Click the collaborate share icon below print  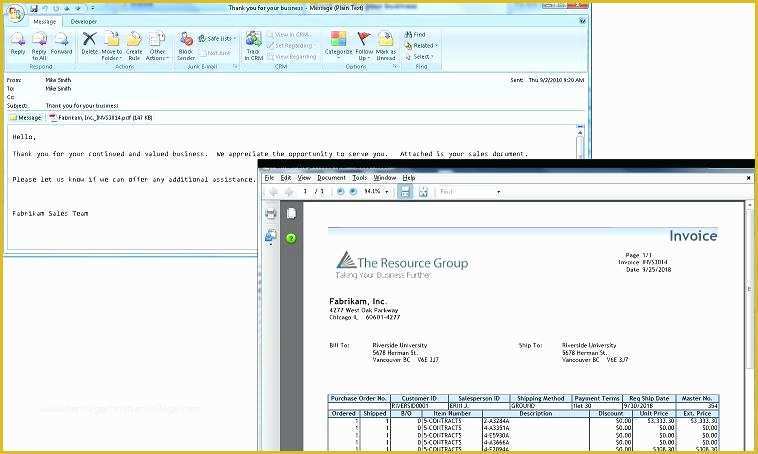coord(271,236)
